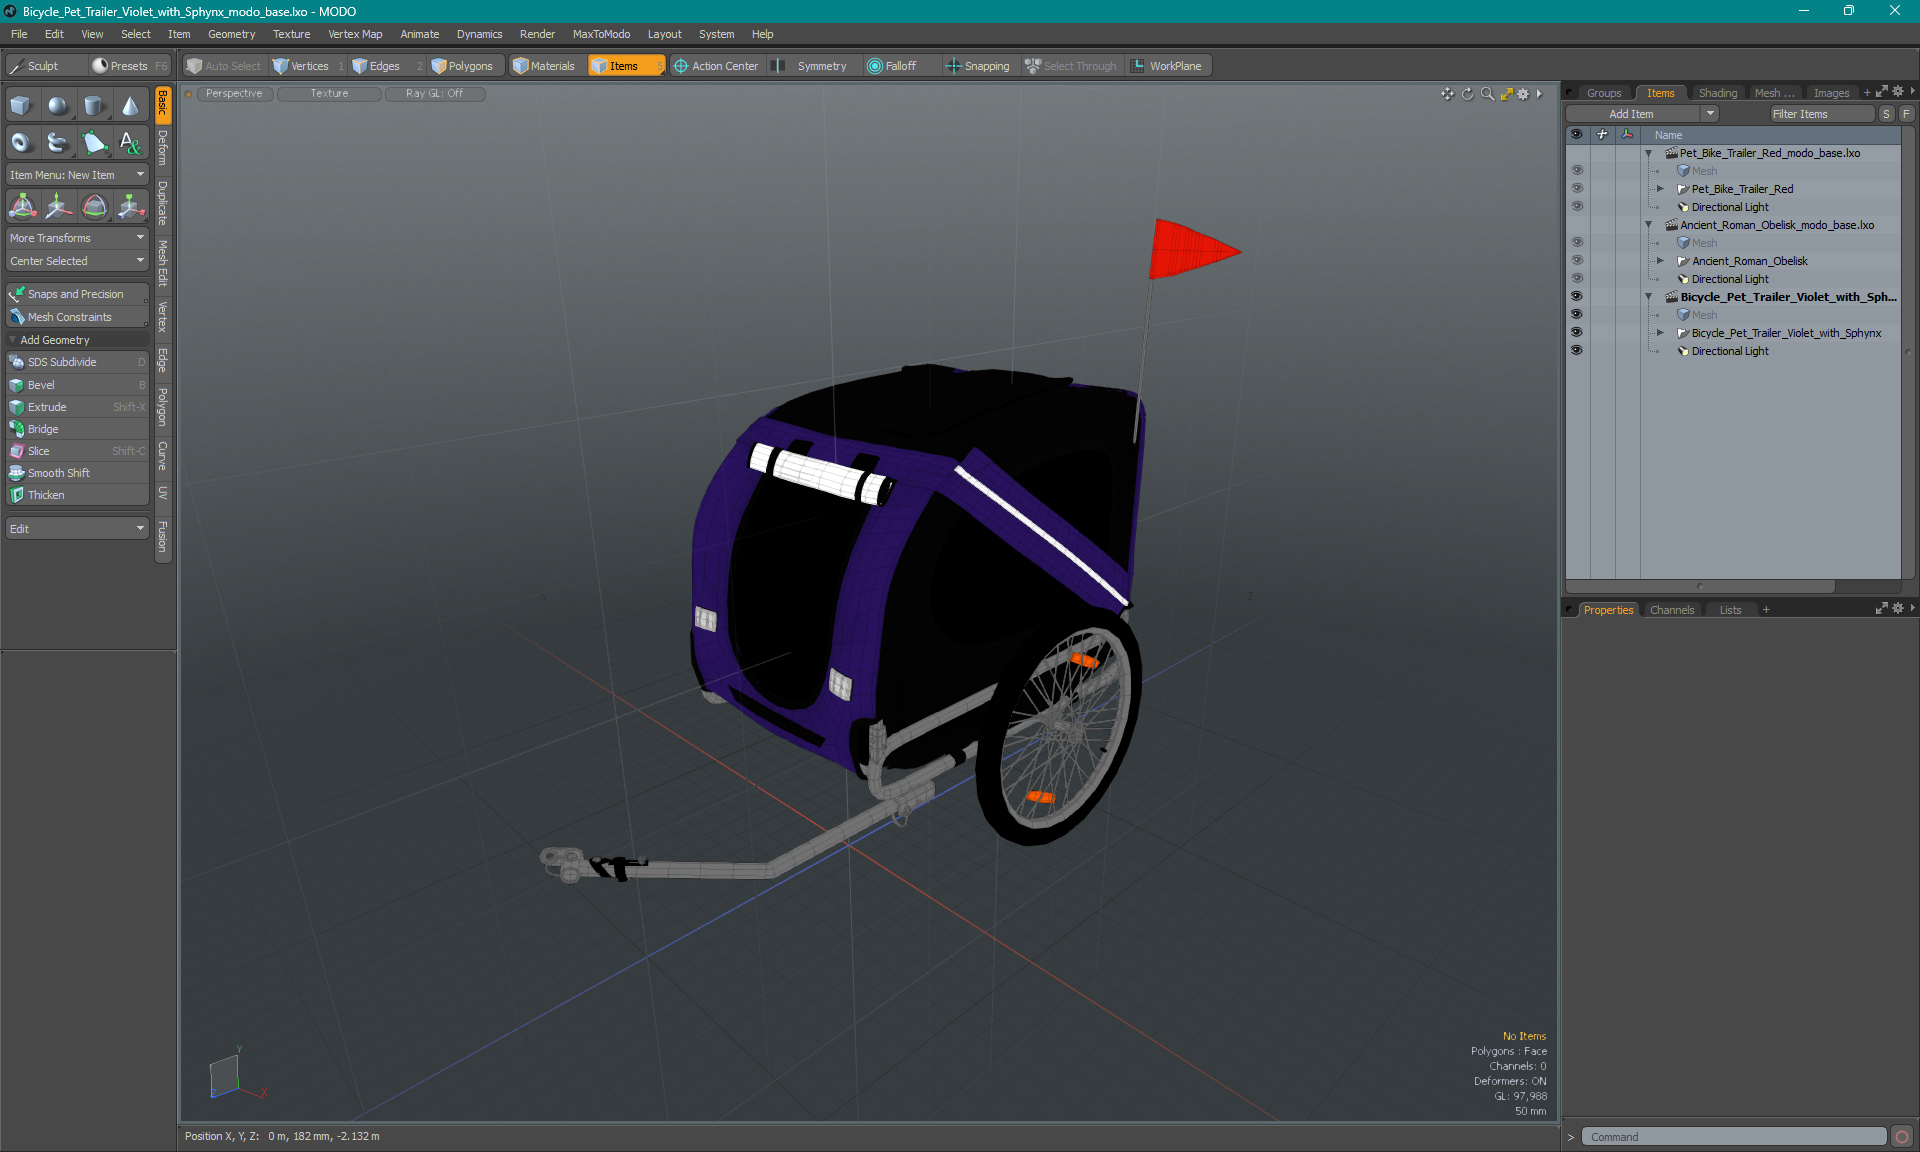Open the Deform vertical tab

tap(163, 149)
